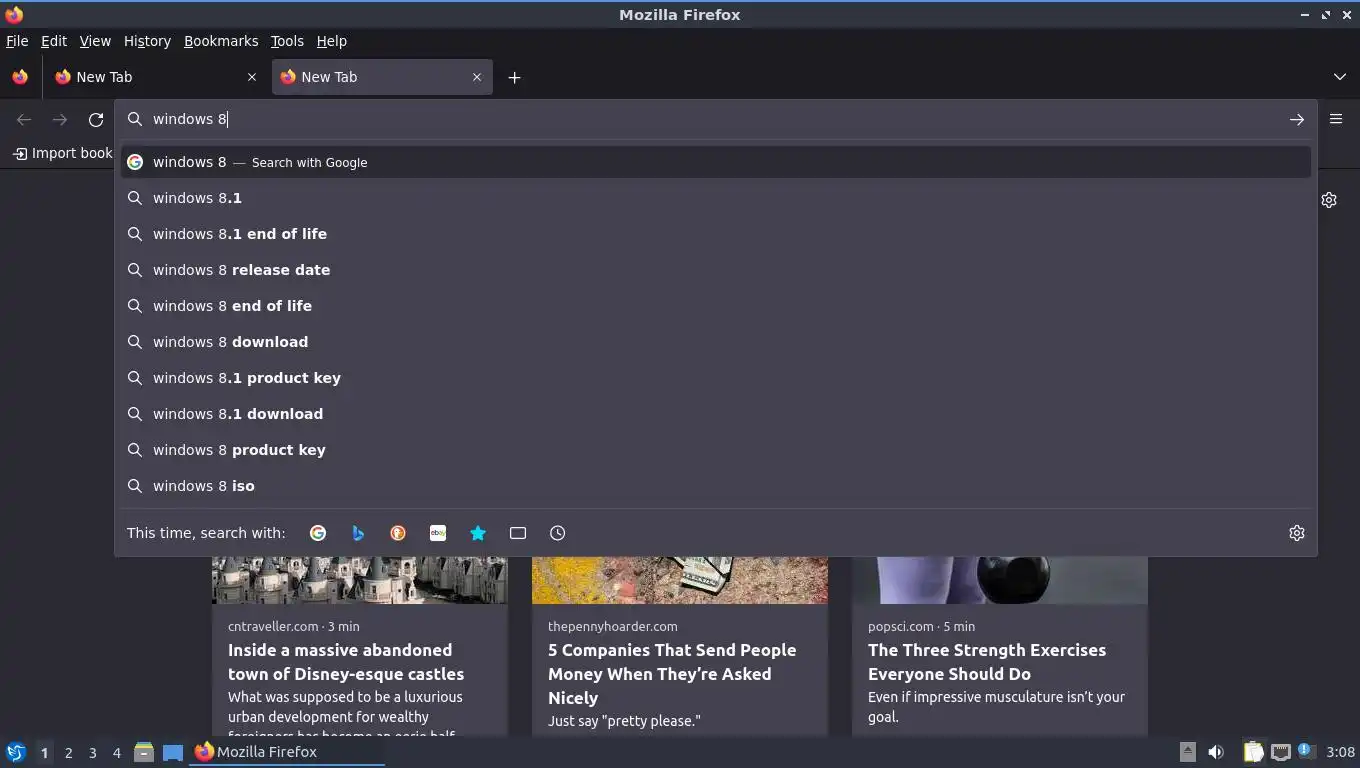Choose 'windows 8.1 product key' suggestion
This screenshot has height=768, width=1360.
[x=716, y=378]
